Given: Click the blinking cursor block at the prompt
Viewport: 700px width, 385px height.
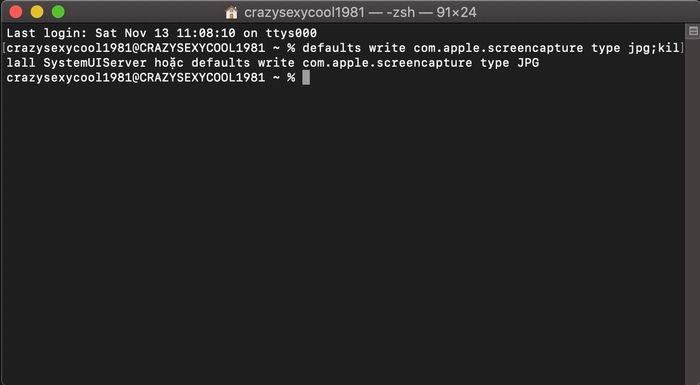Looking at the screenshot, I should click(x=306, y=78).
